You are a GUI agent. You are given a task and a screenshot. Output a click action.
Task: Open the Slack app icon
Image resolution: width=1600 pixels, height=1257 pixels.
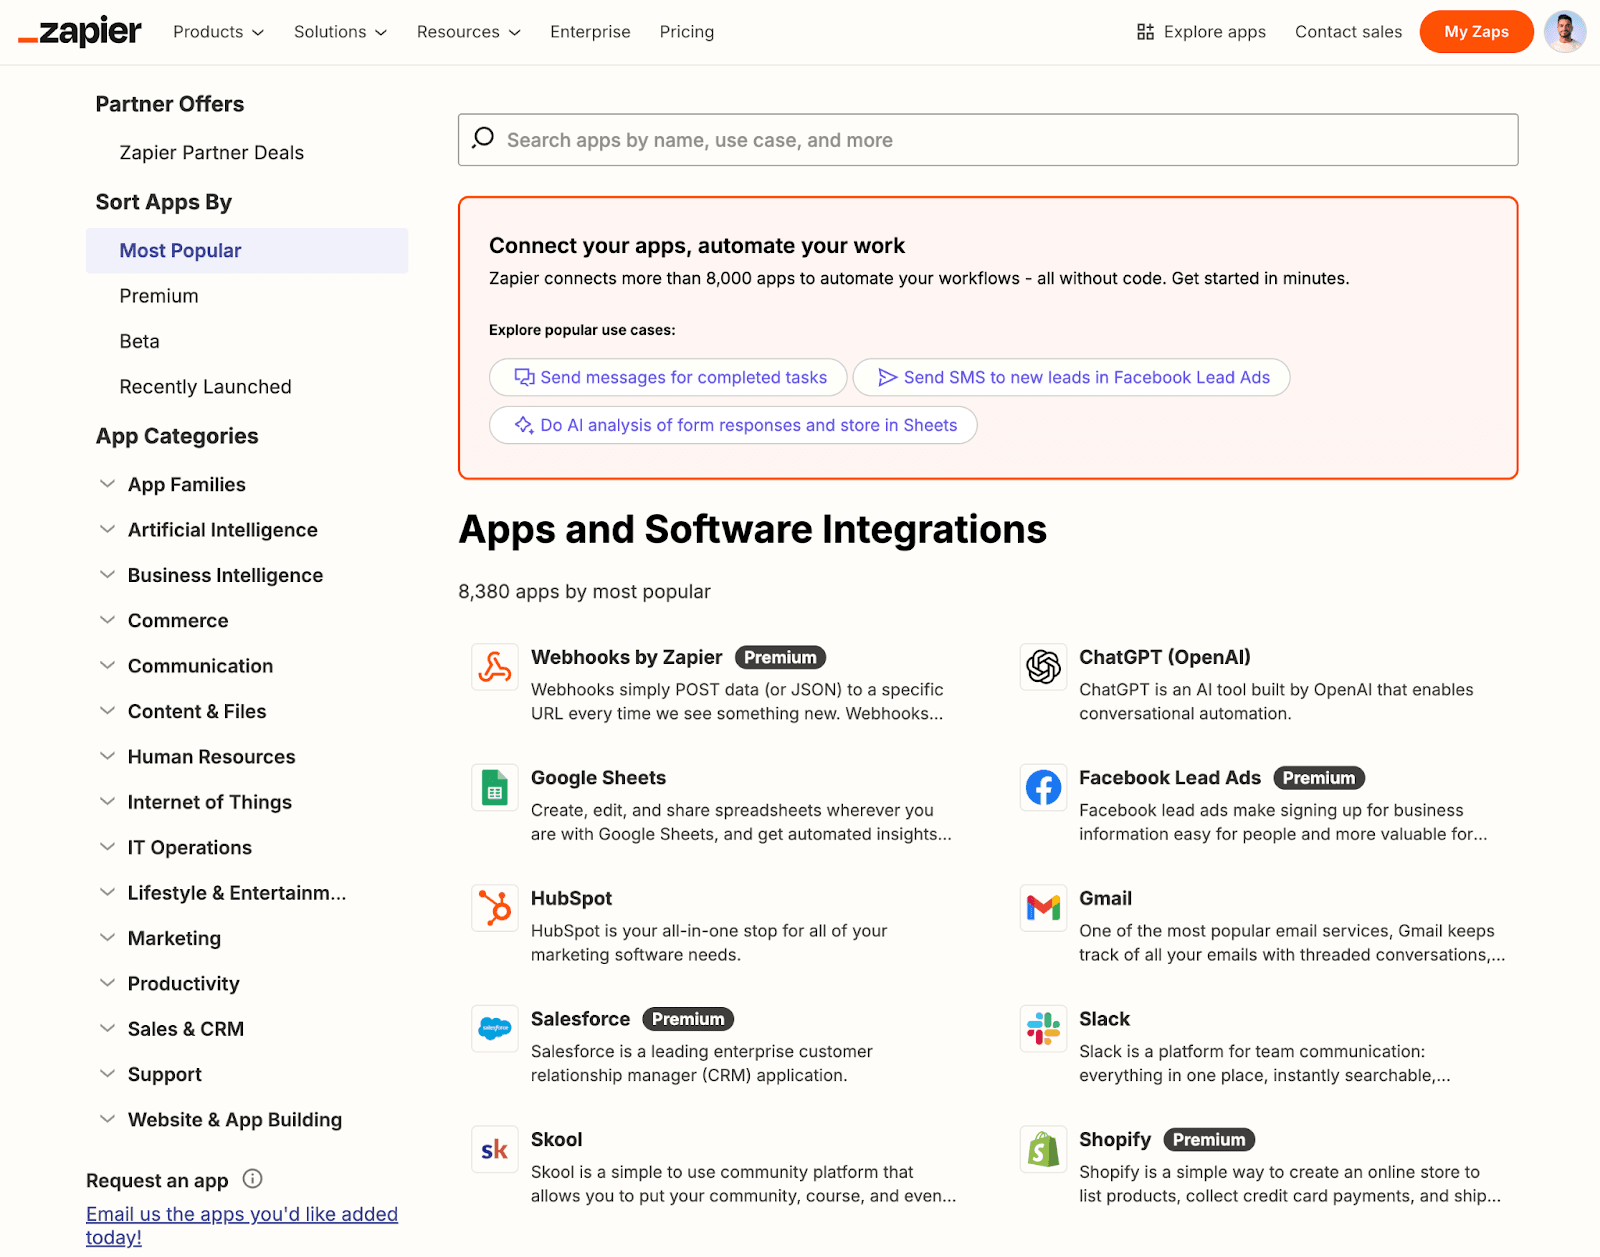pos(1043,1029)
